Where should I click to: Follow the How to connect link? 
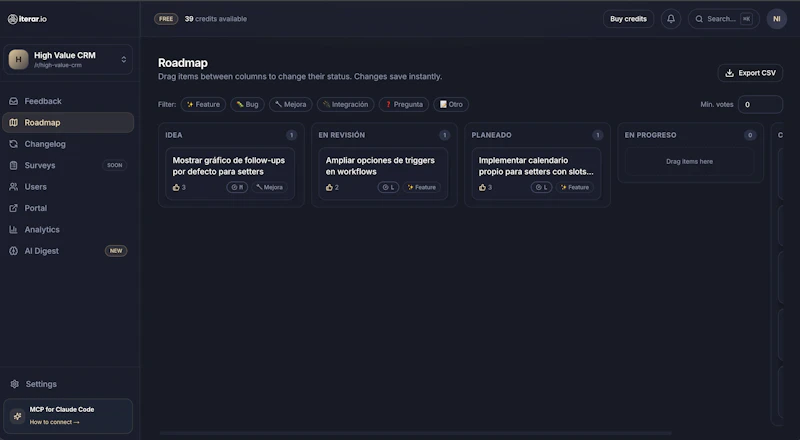(x=54, y=422)
